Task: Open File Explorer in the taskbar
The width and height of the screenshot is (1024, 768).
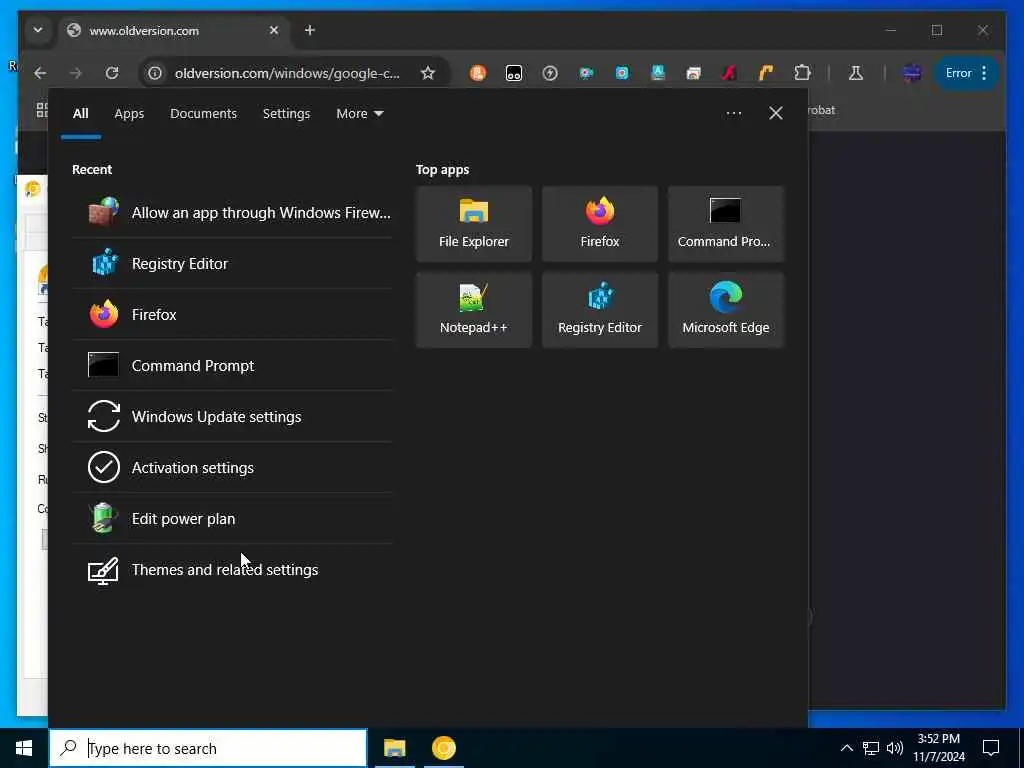Action: click(x=394, y=748)
